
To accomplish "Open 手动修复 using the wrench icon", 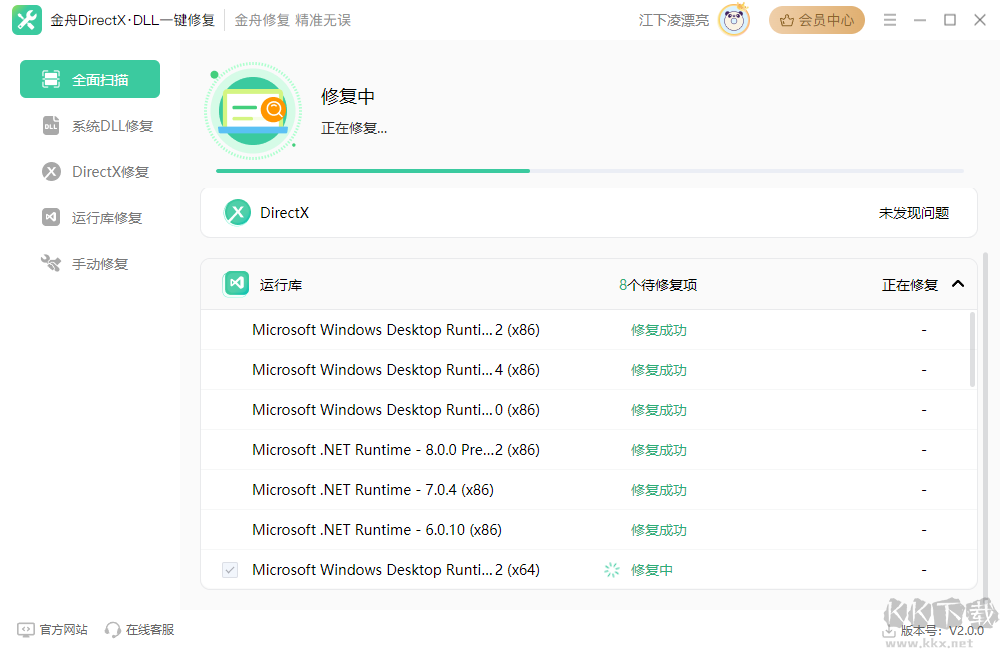I will coord(51,263).
